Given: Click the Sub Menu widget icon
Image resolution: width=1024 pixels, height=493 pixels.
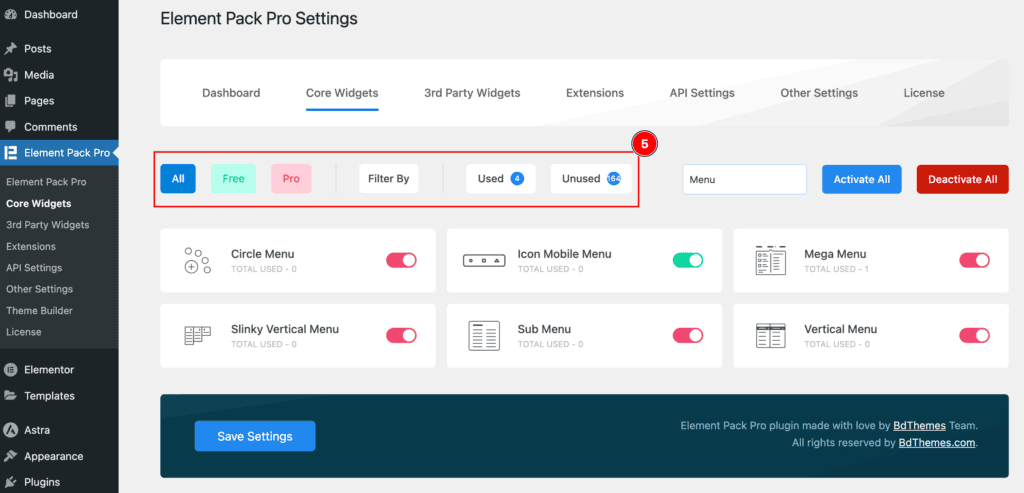Looking at the screenshot, I should click(x=484, y=336).
